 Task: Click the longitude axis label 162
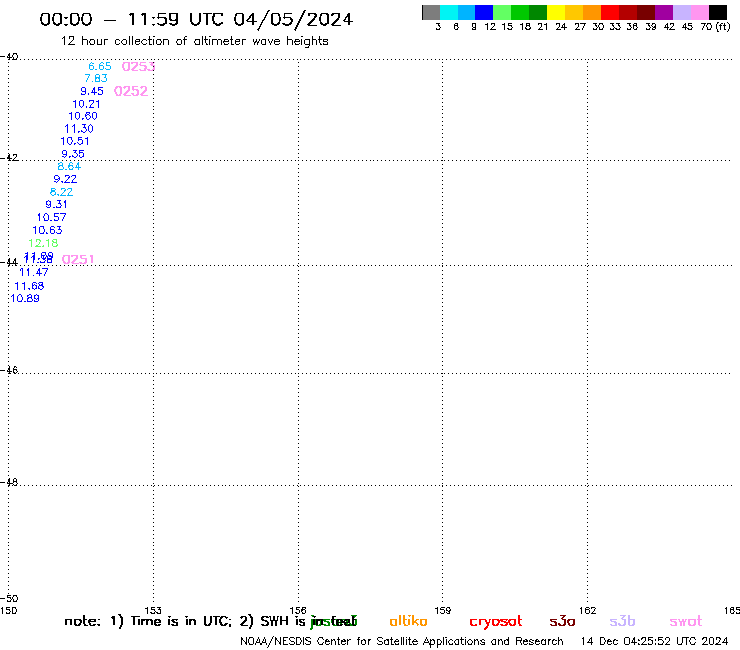587,610
